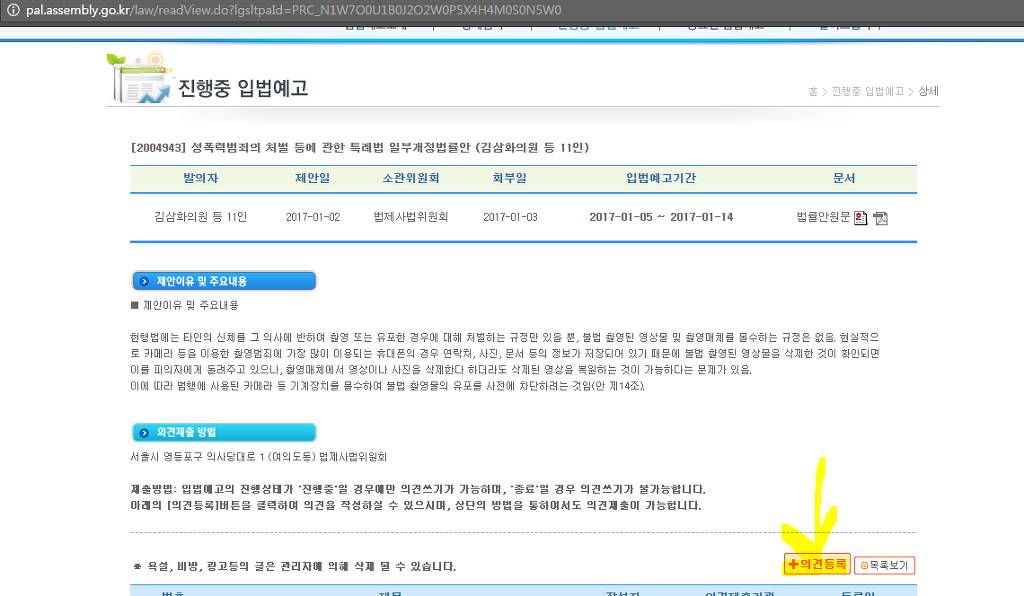Click the browser URL address field
The width and height of the screenshot is (1024, 596).
coord(300,13)
